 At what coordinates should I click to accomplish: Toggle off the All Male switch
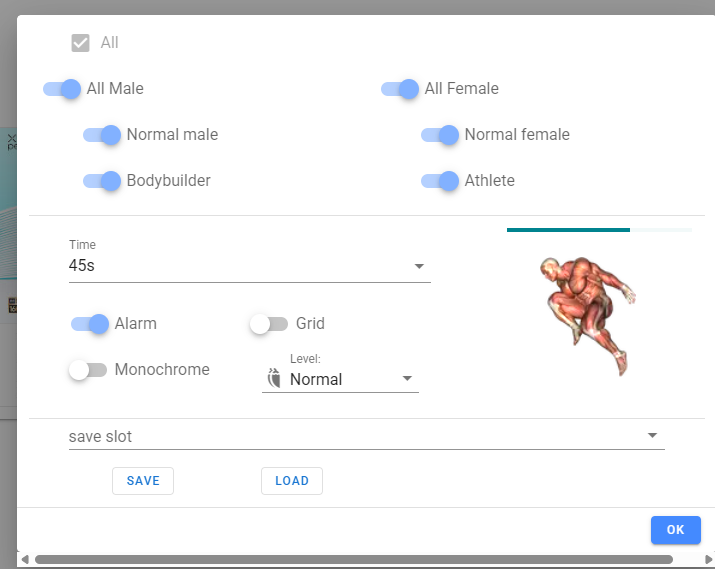(62, 89)
